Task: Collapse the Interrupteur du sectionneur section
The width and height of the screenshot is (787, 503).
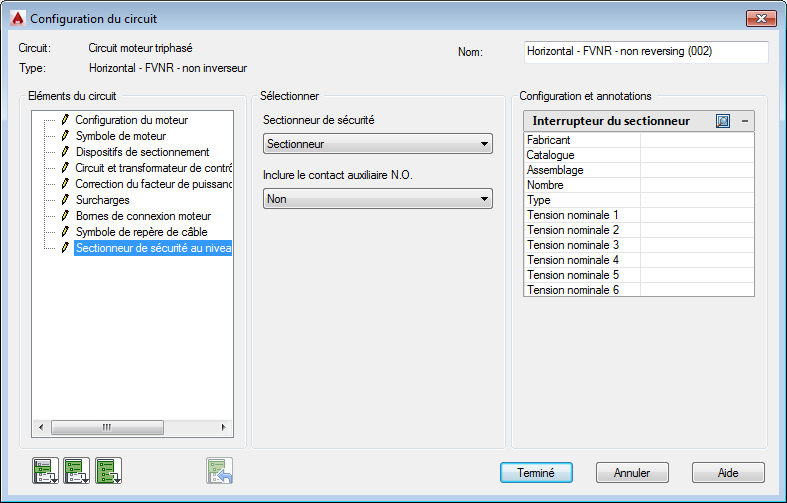Action: coord(744,121)
